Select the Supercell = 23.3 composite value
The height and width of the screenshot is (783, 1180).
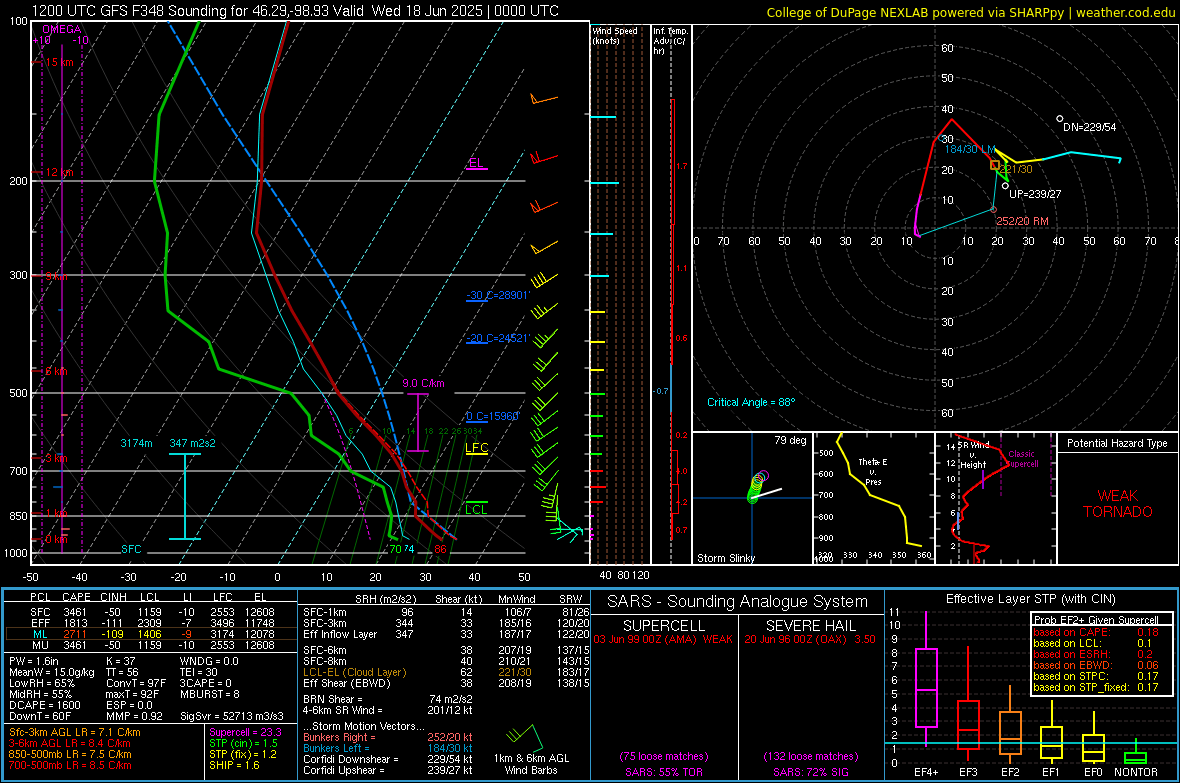pyautogui.click(x=245, y=733)
